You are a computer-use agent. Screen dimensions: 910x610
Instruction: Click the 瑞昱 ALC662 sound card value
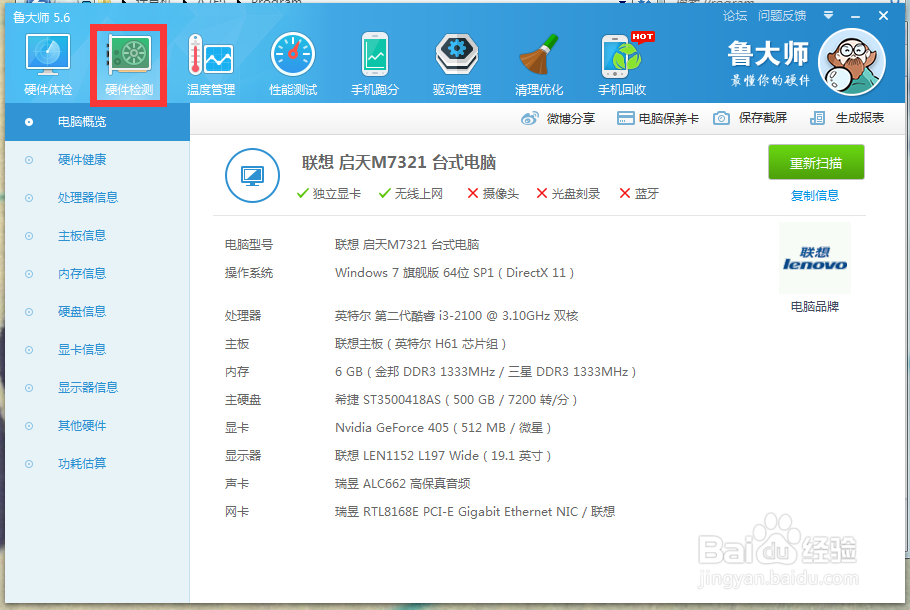tap(403, 483)
